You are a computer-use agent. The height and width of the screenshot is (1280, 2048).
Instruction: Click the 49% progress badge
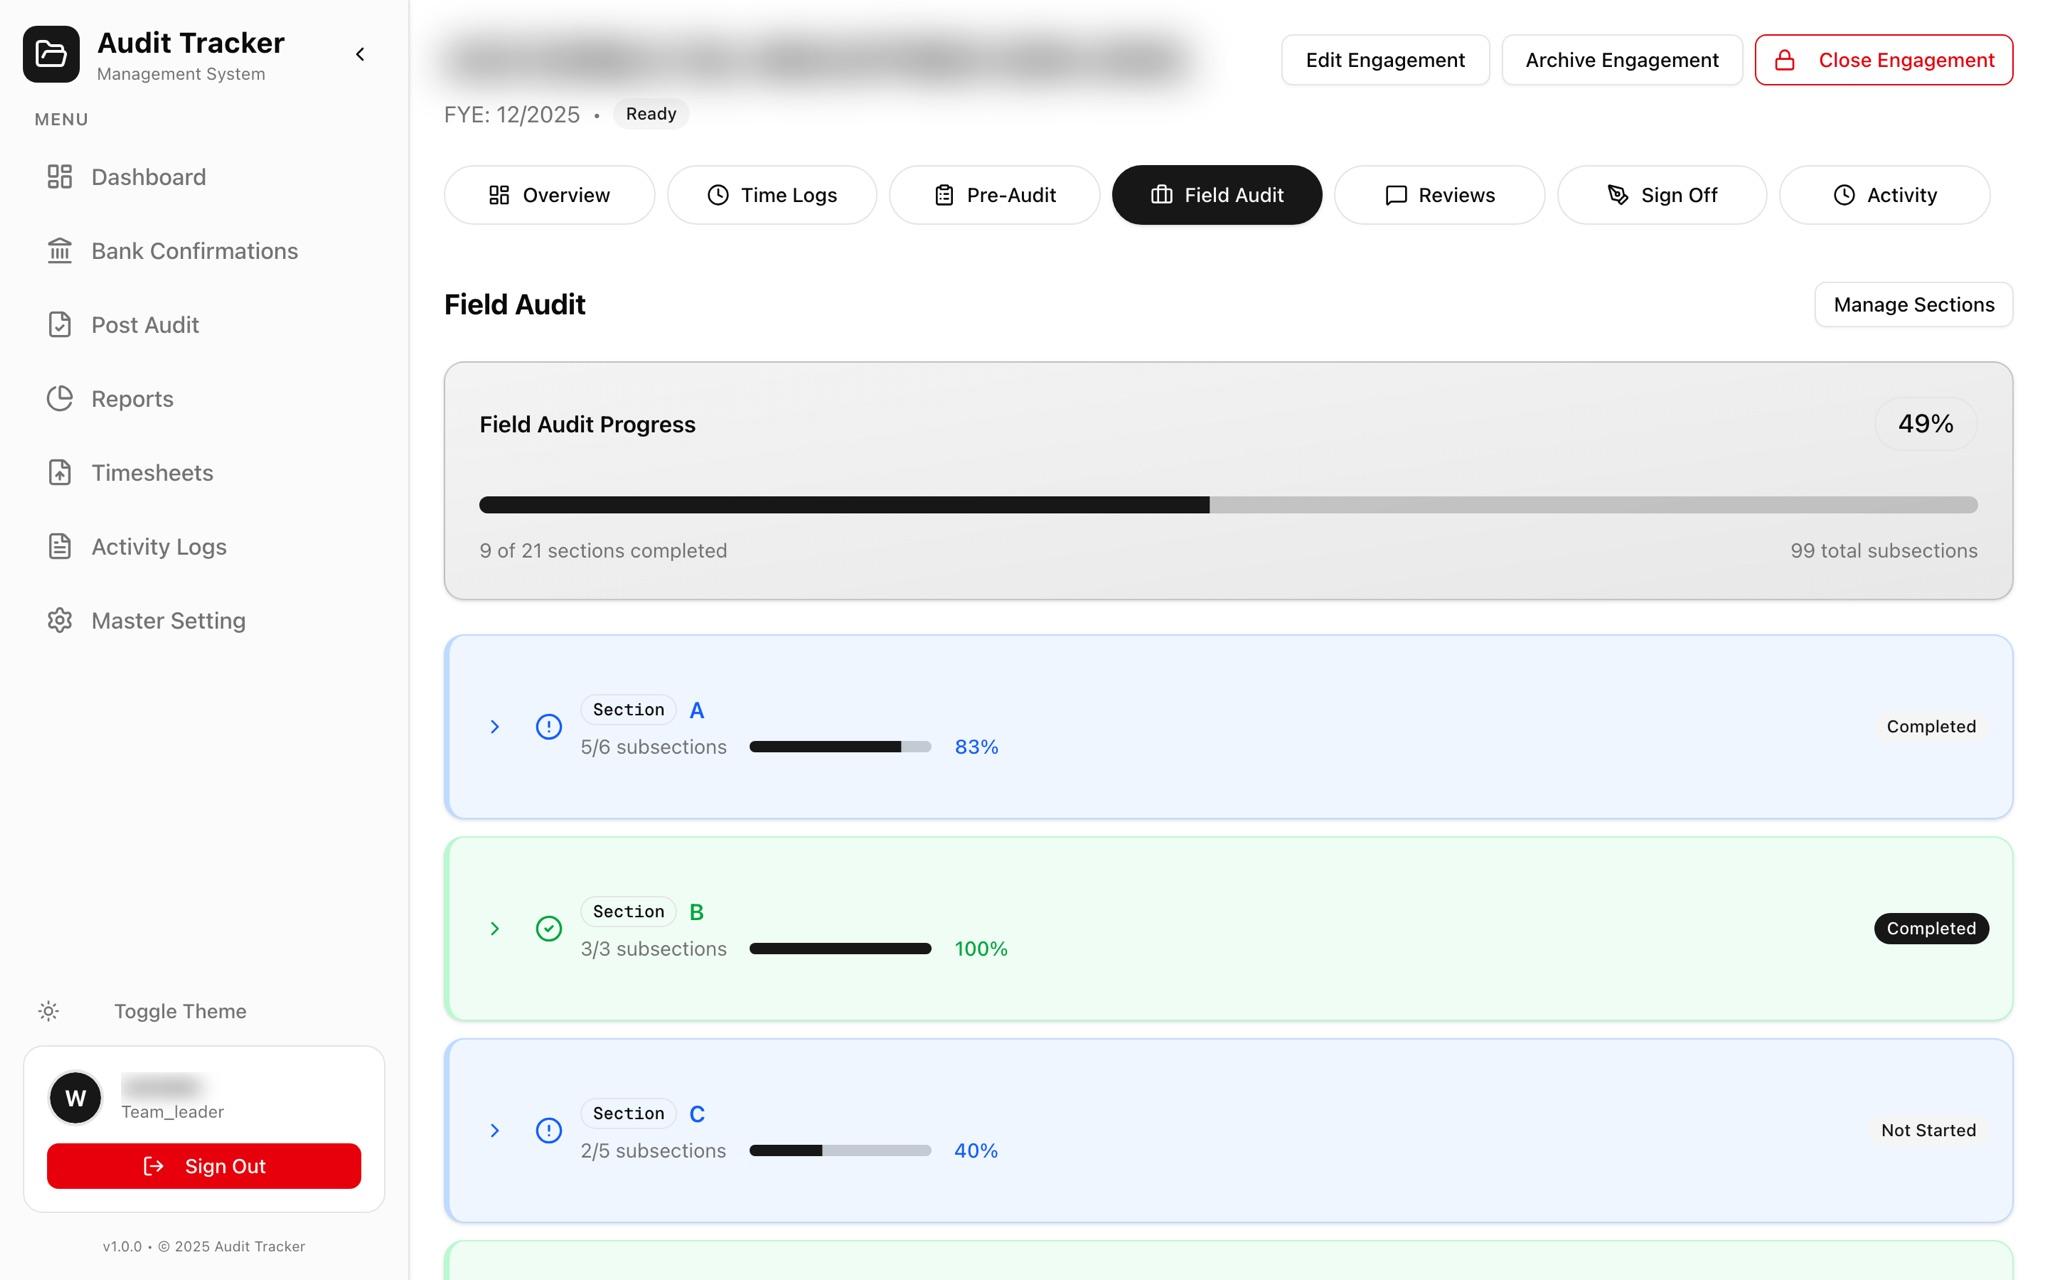1926,424
